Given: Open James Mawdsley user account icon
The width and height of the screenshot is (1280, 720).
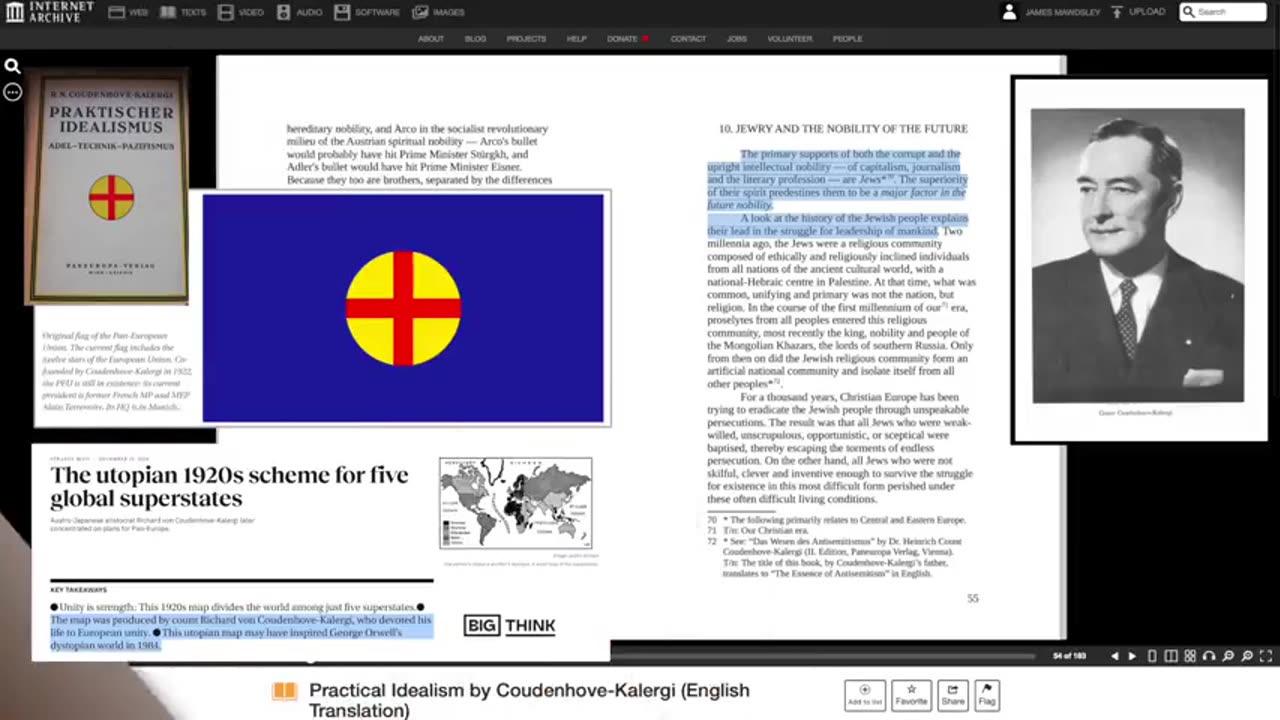Looking at the screenshot, I should point(1009,12).
